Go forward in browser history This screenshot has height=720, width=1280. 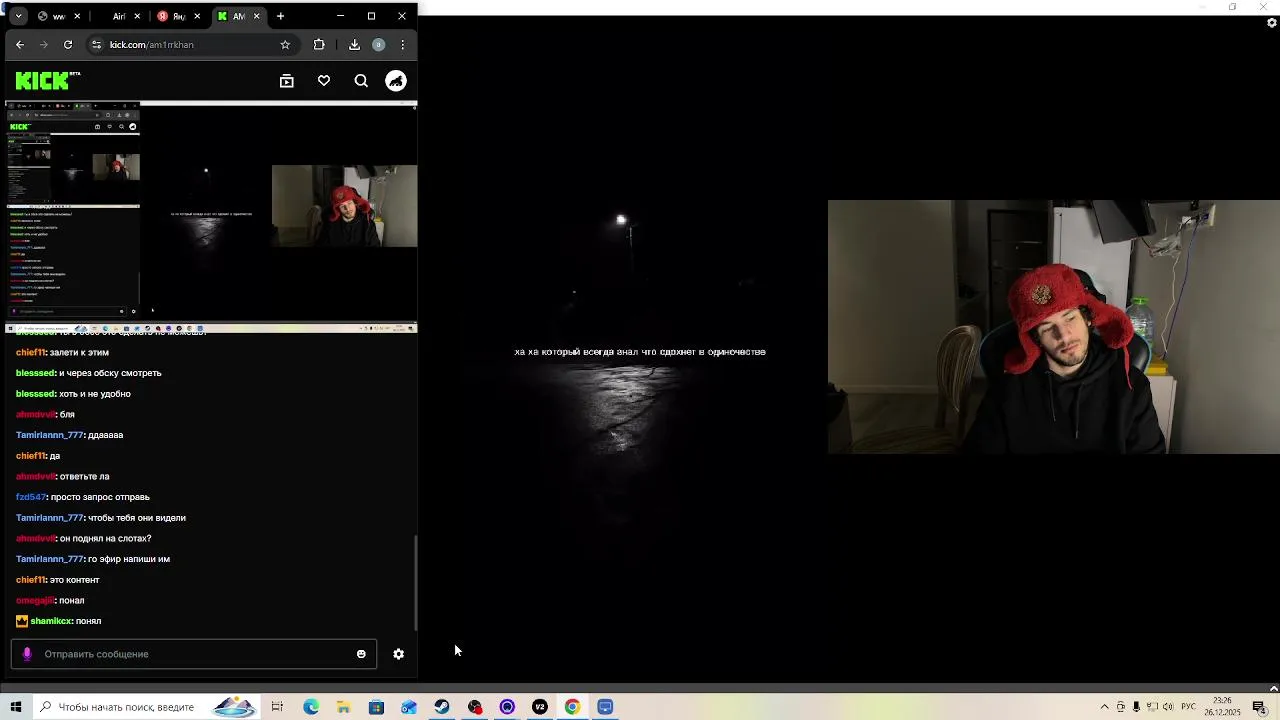click(44, 44)
